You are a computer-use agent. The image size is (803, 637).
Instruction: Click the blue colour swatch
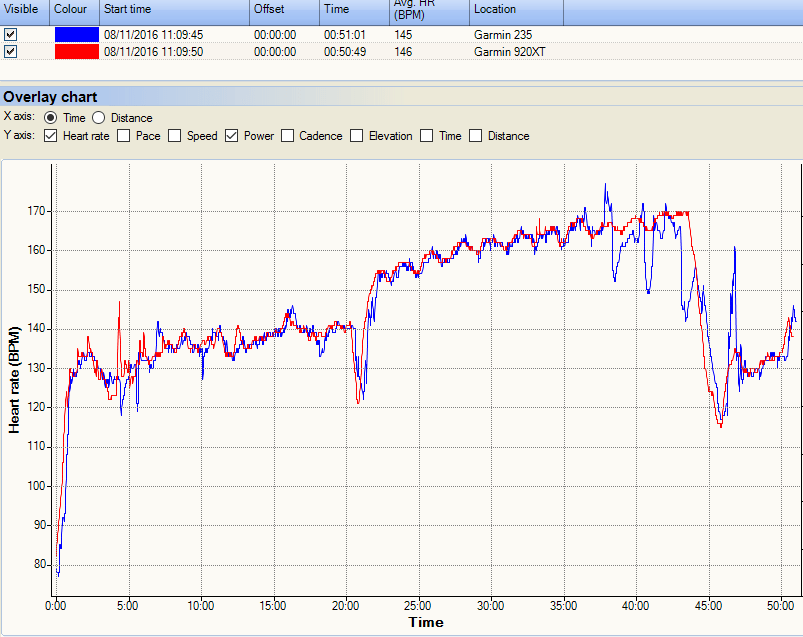pyautogui.click(x=77, y=34)
